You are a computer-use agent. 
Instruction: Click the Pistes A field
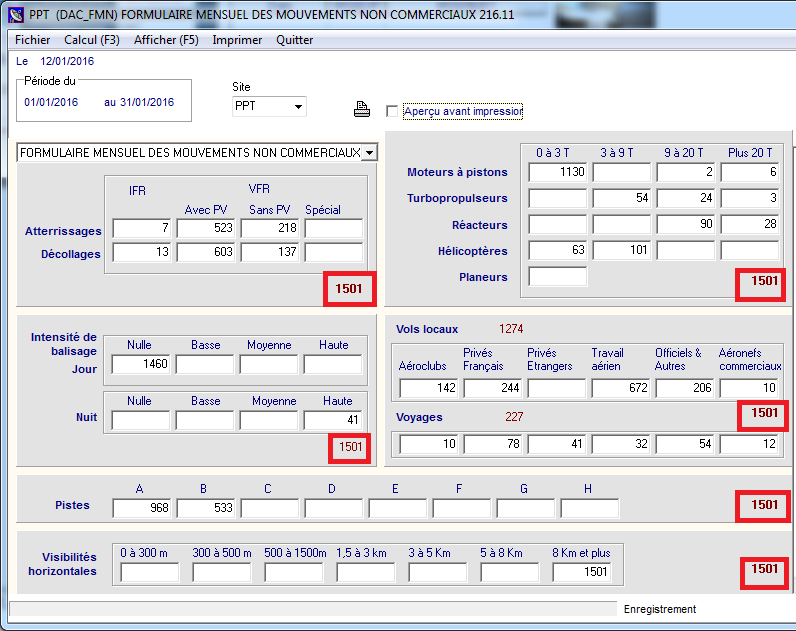point(141,508)
